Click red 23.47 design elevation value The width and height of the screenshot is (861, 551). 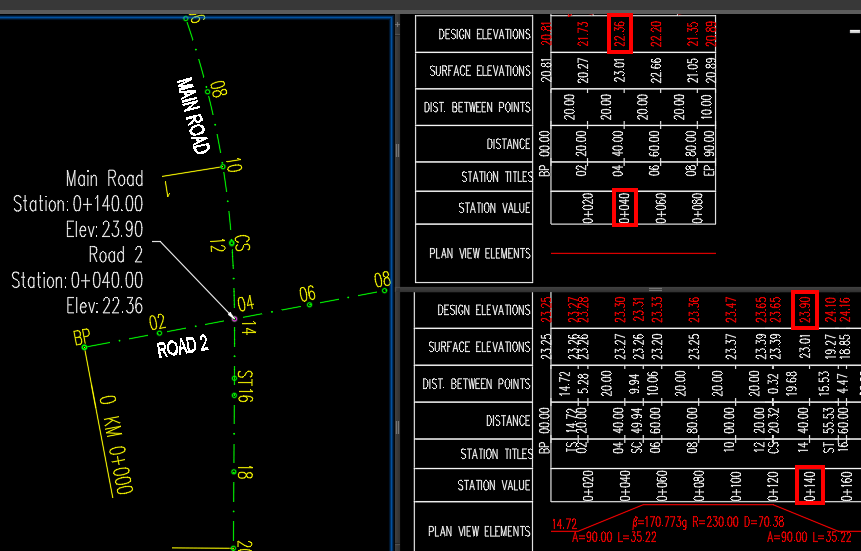tap(730, 310)
